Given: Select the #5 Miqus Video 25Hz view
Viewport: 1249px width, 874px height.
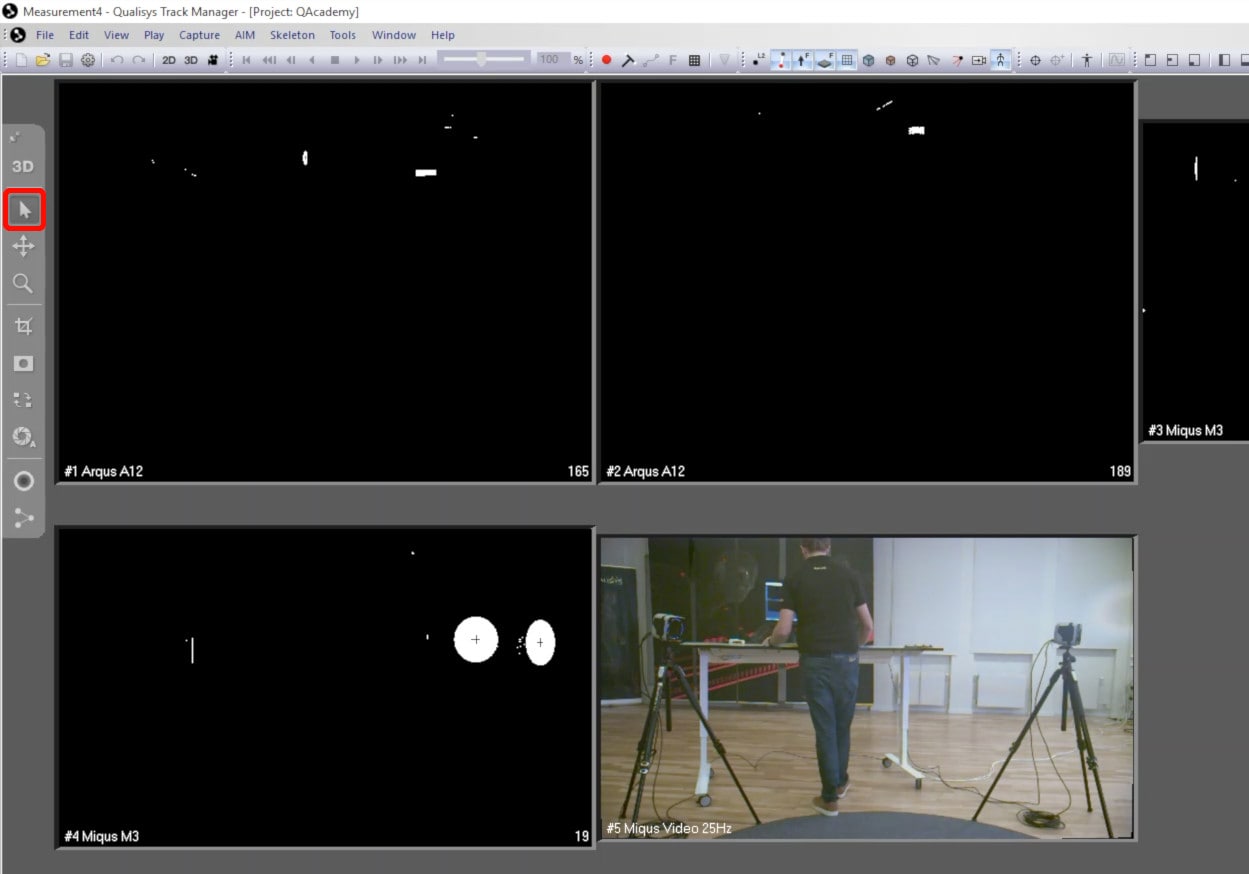Looking at the screenshot, I should 867,688.
